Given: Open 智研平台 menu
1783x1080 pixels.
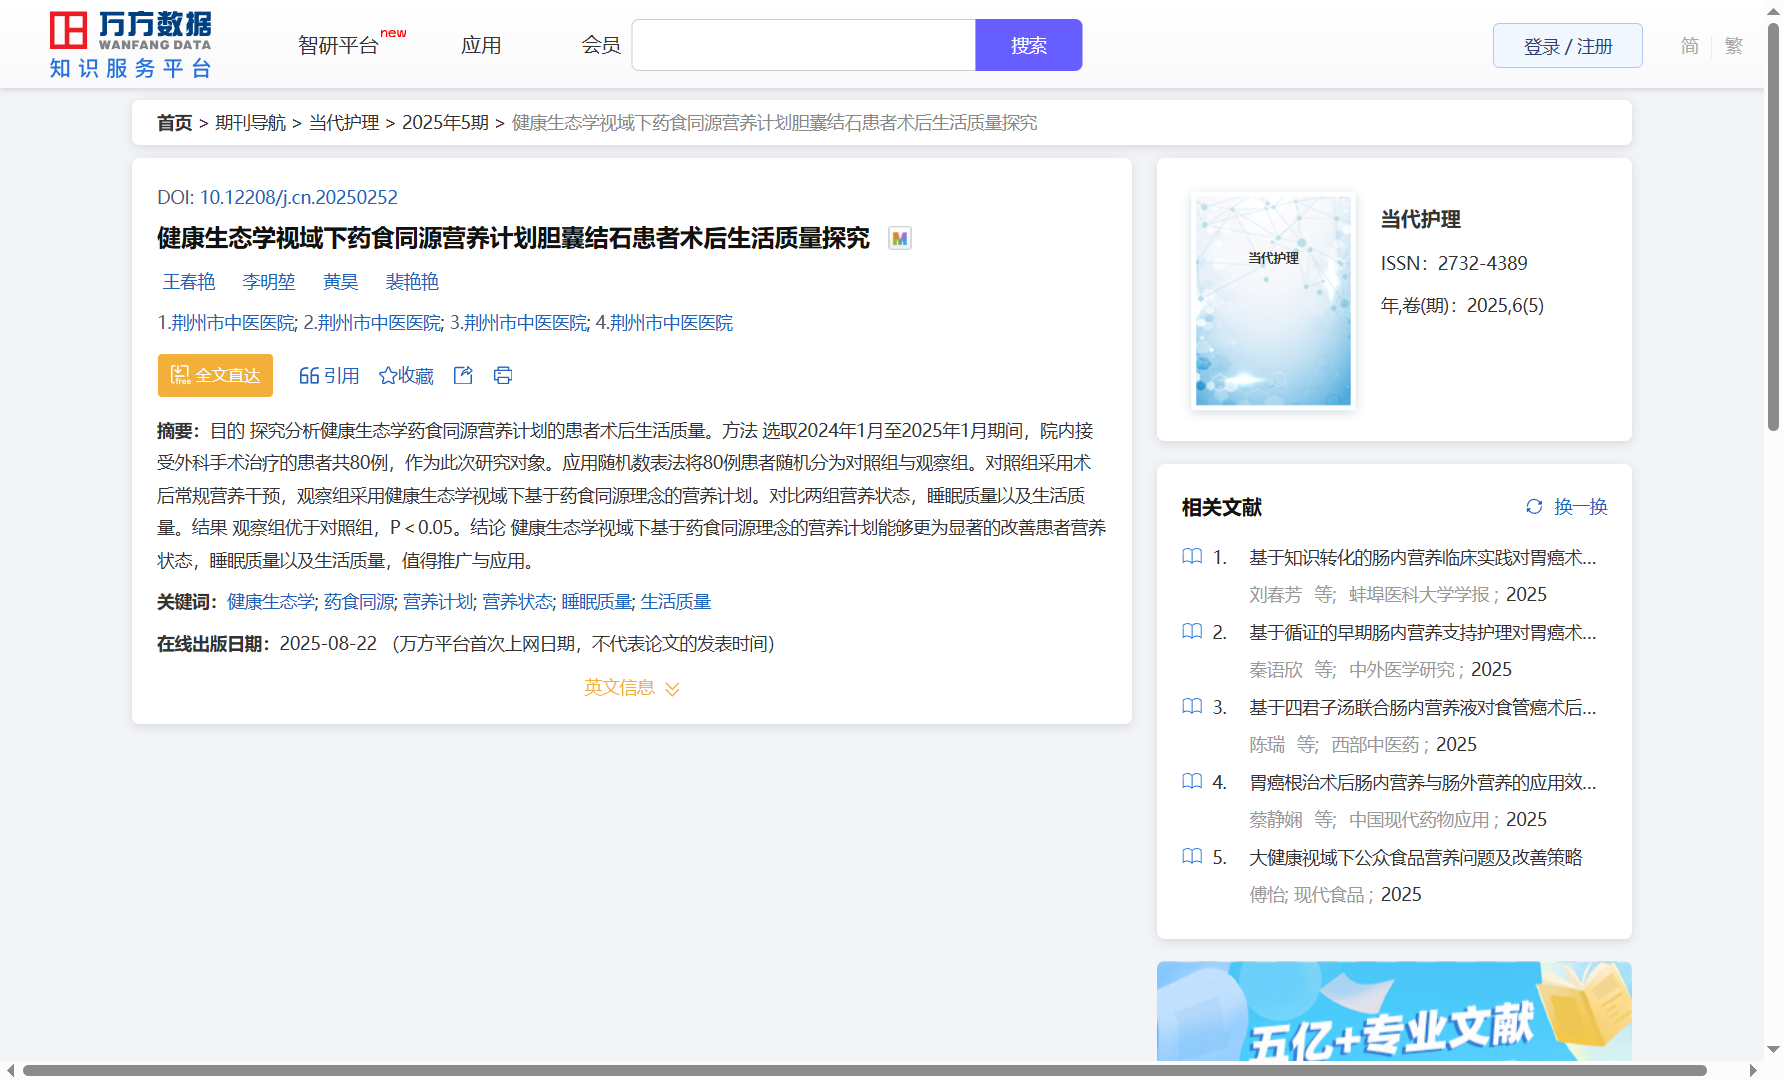Looking at the screenshot, I should [339, 46].
